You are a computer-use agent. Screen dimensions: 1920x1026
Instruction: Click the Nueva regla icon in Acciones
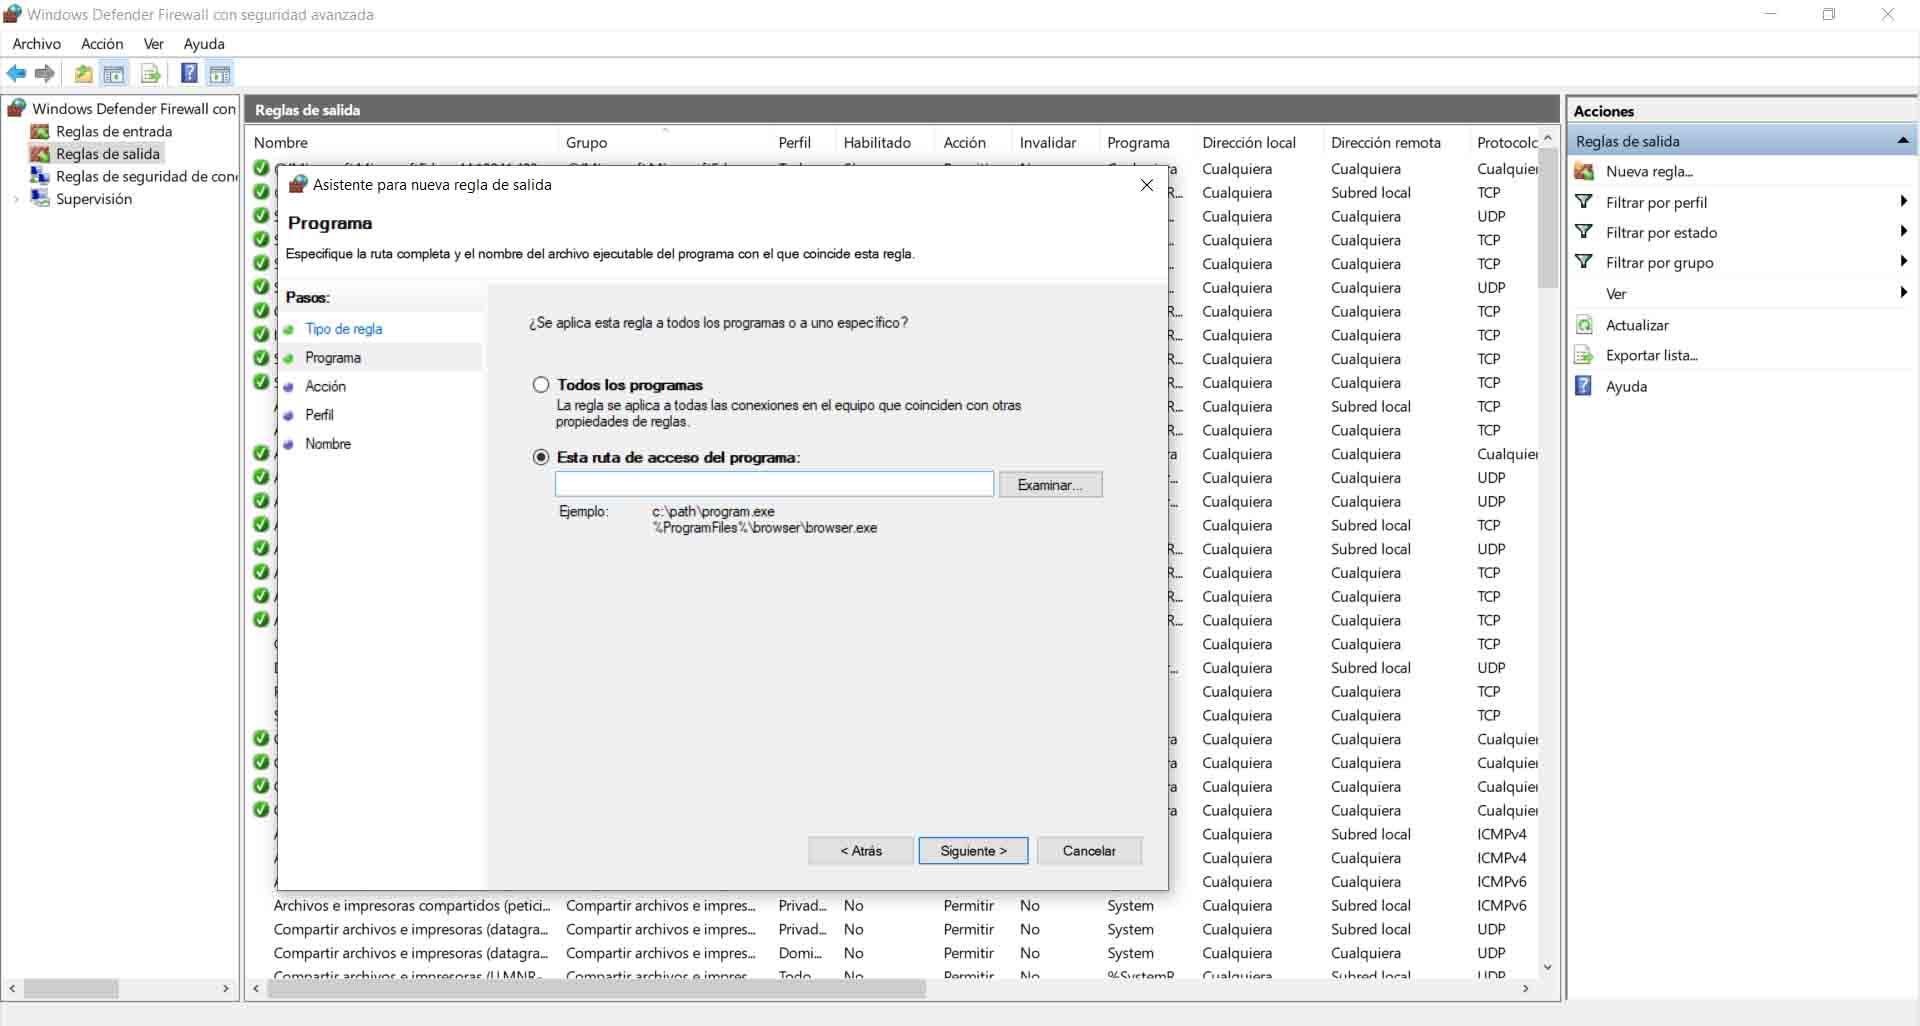(x=1584, y=171)
